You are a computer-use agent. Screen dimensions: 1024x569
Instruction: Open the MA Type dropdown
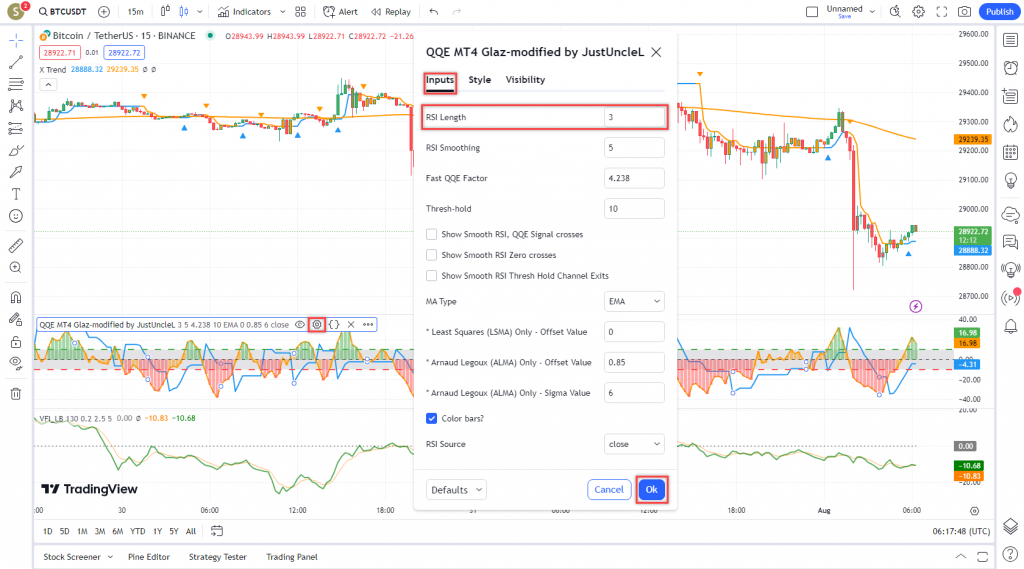click(x=634, y=301)
